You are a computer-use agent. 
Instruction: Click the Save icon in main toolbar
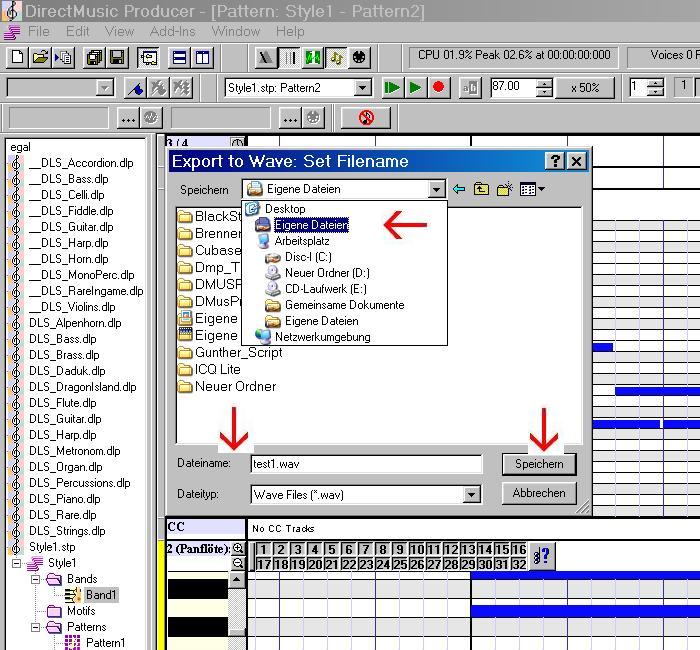click(x=117, y=58)
